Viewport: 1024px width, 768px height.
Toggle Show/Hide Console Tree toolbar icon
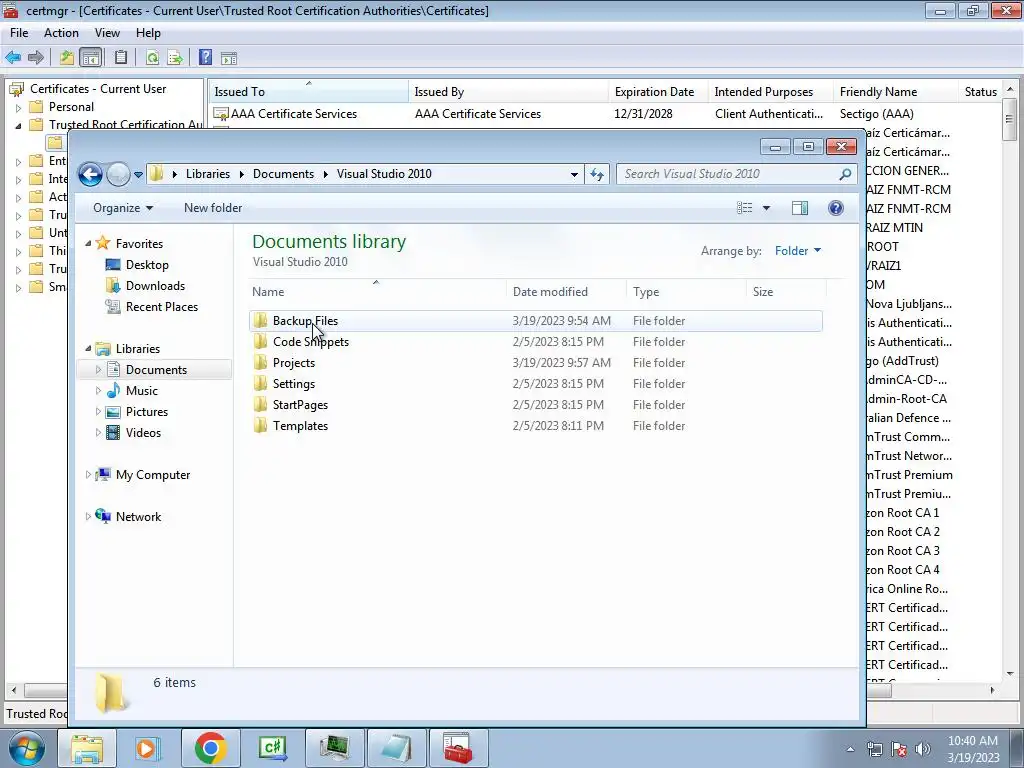pyautogui.click(x=91, y=58)
